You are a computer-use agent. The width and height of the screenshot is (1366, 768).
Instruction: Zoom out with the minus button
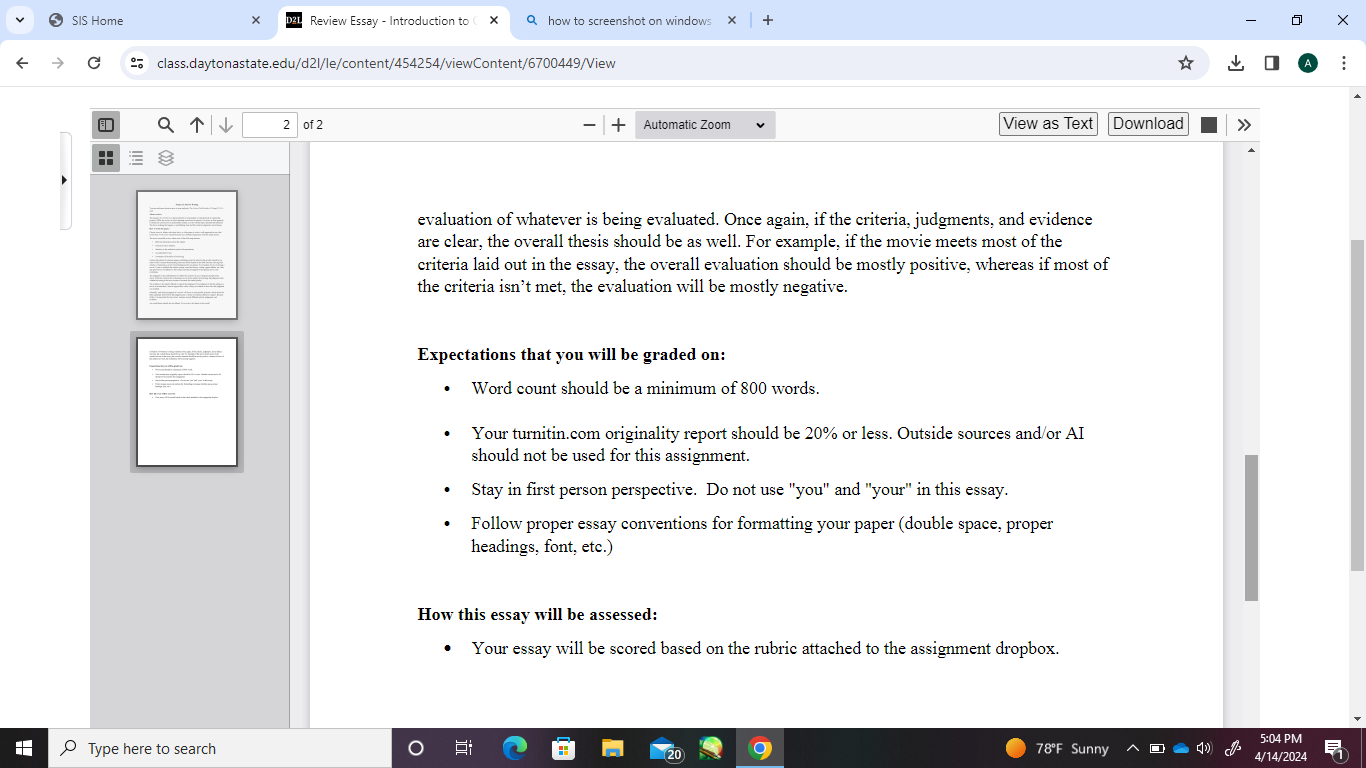coord(590,125)
